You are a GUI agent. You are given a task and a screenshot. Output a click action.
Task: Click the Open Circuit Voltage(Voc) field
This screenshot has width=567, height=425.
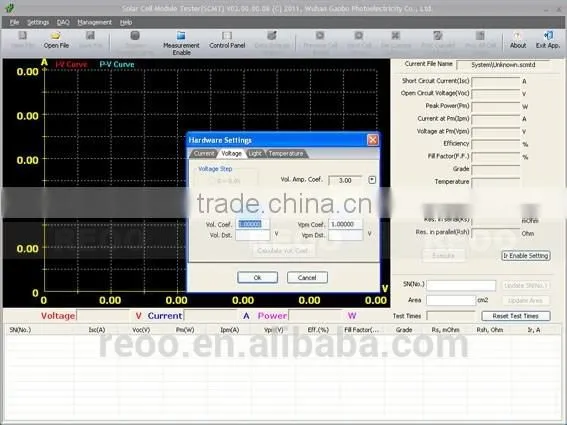pos(496,94)
